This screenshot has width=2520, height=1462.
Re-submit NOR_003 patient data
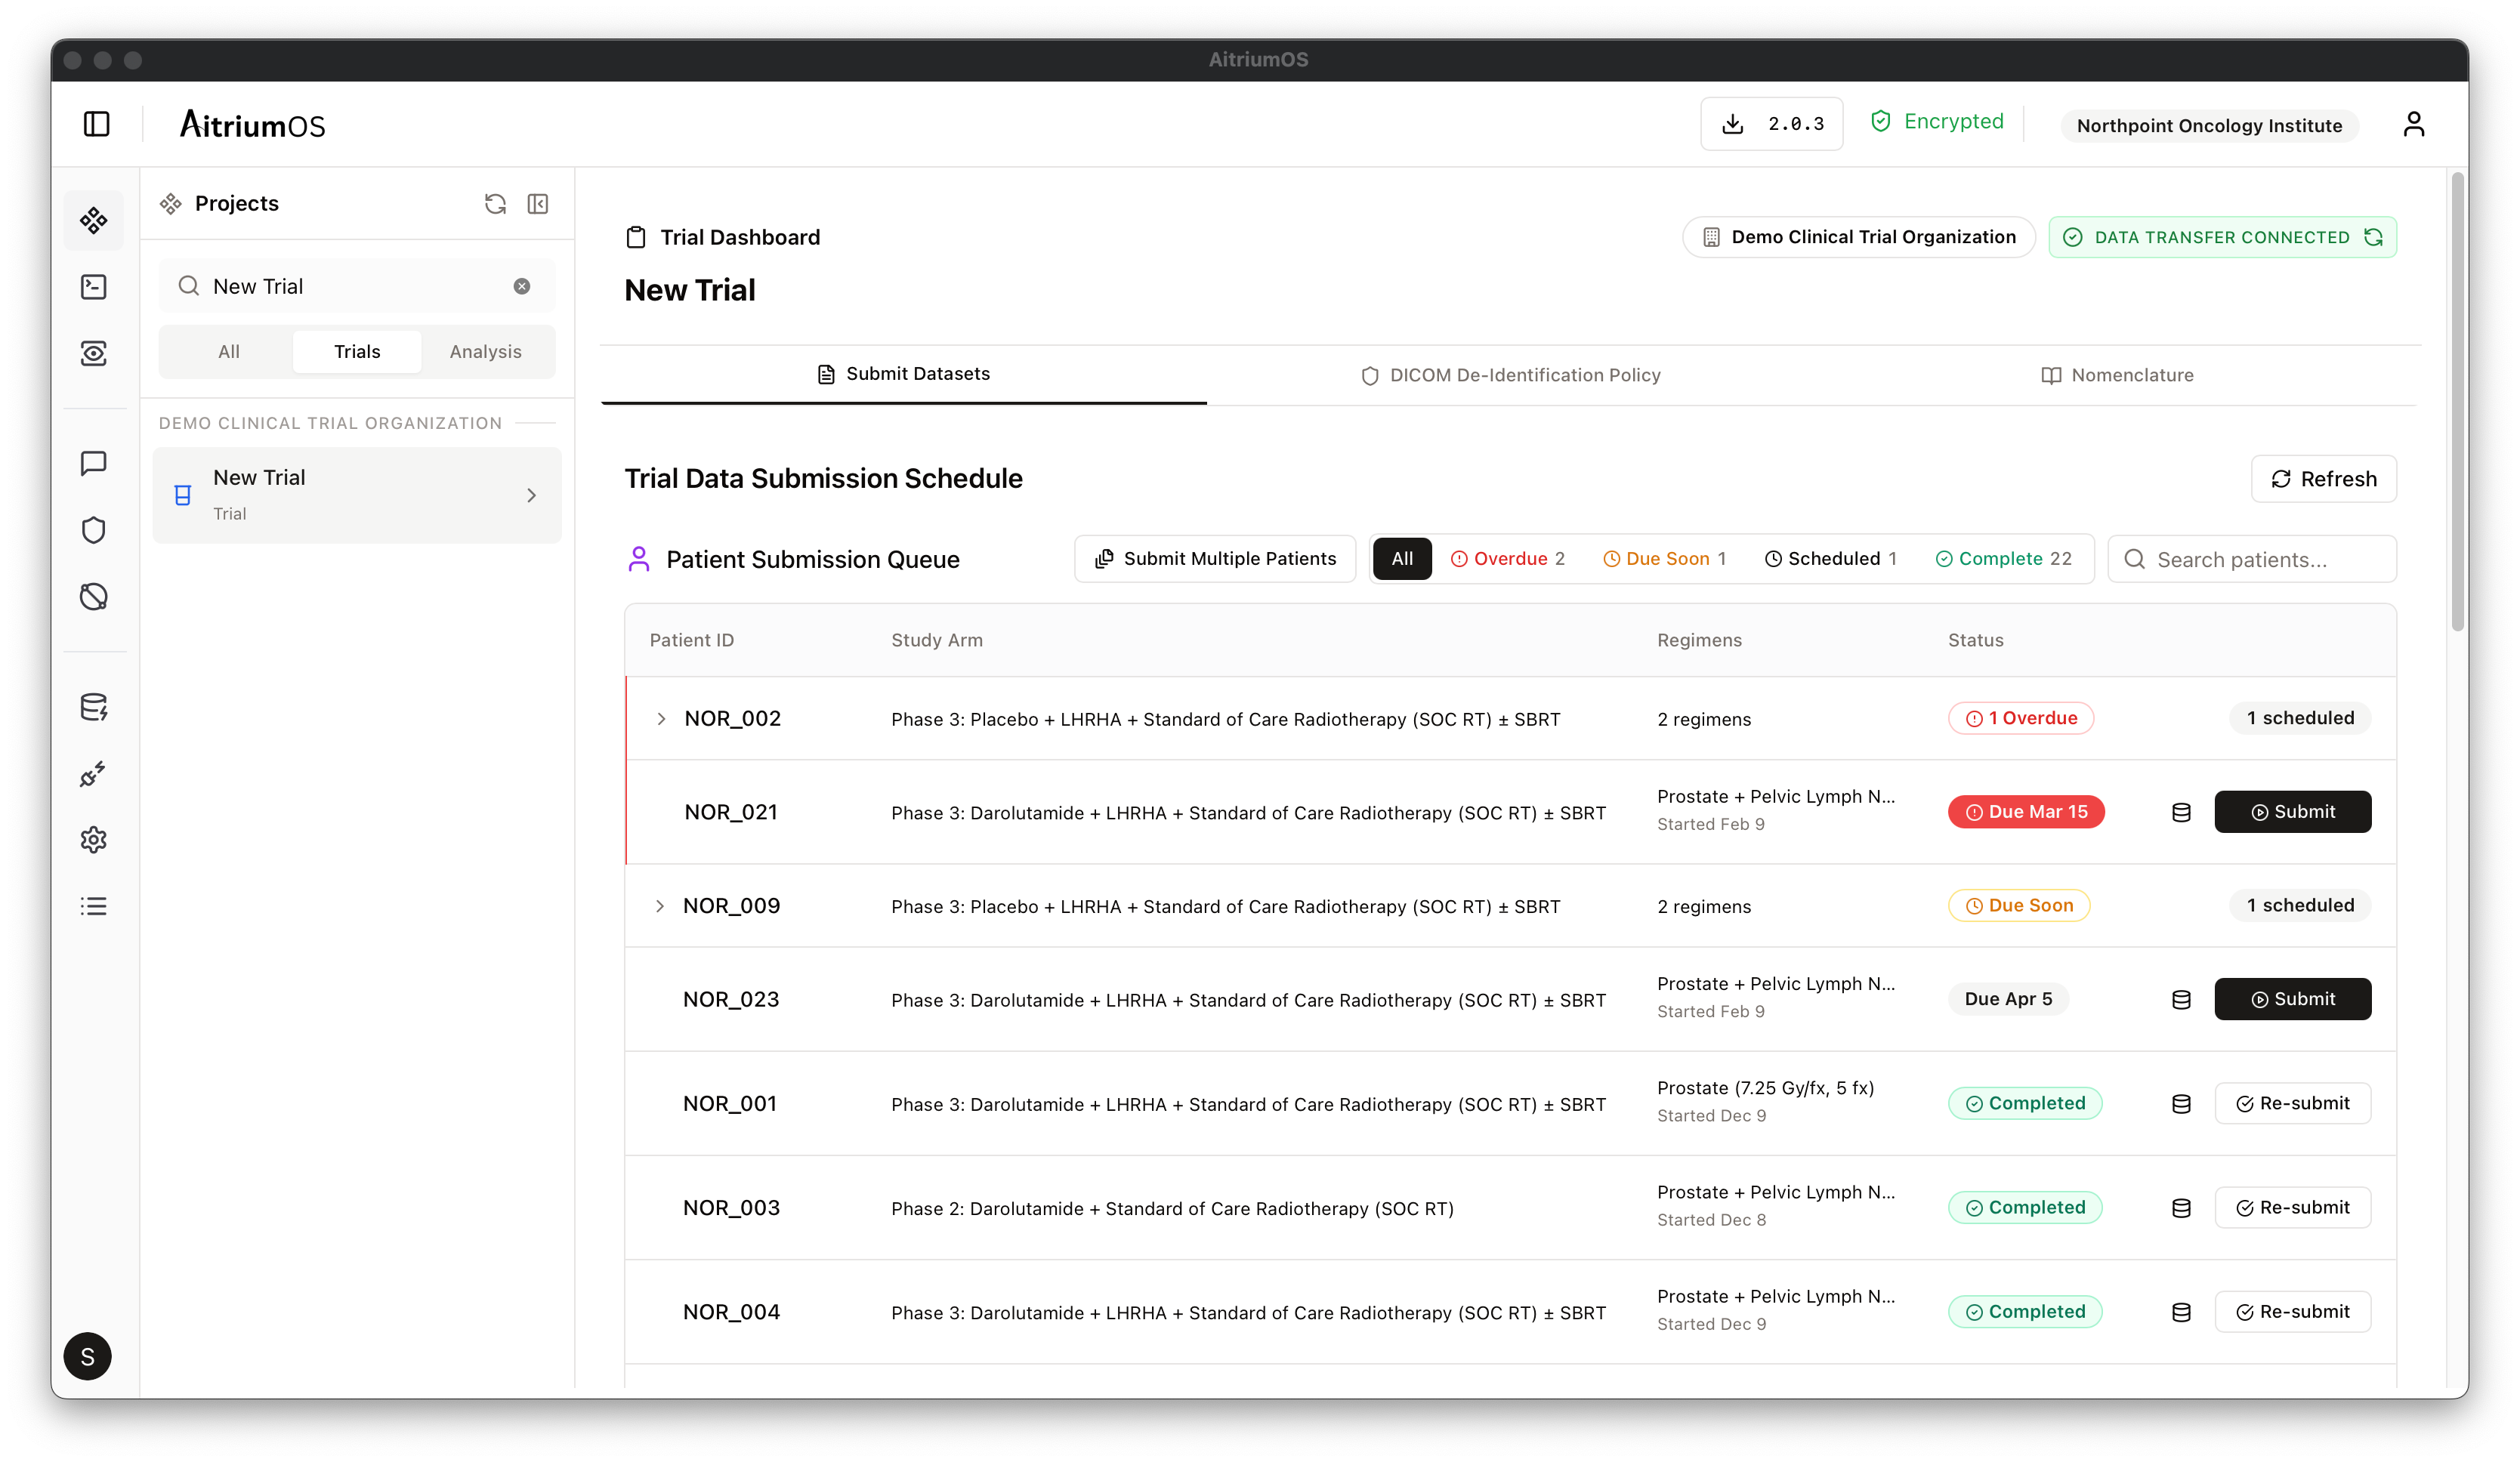pos(2292,1208)
